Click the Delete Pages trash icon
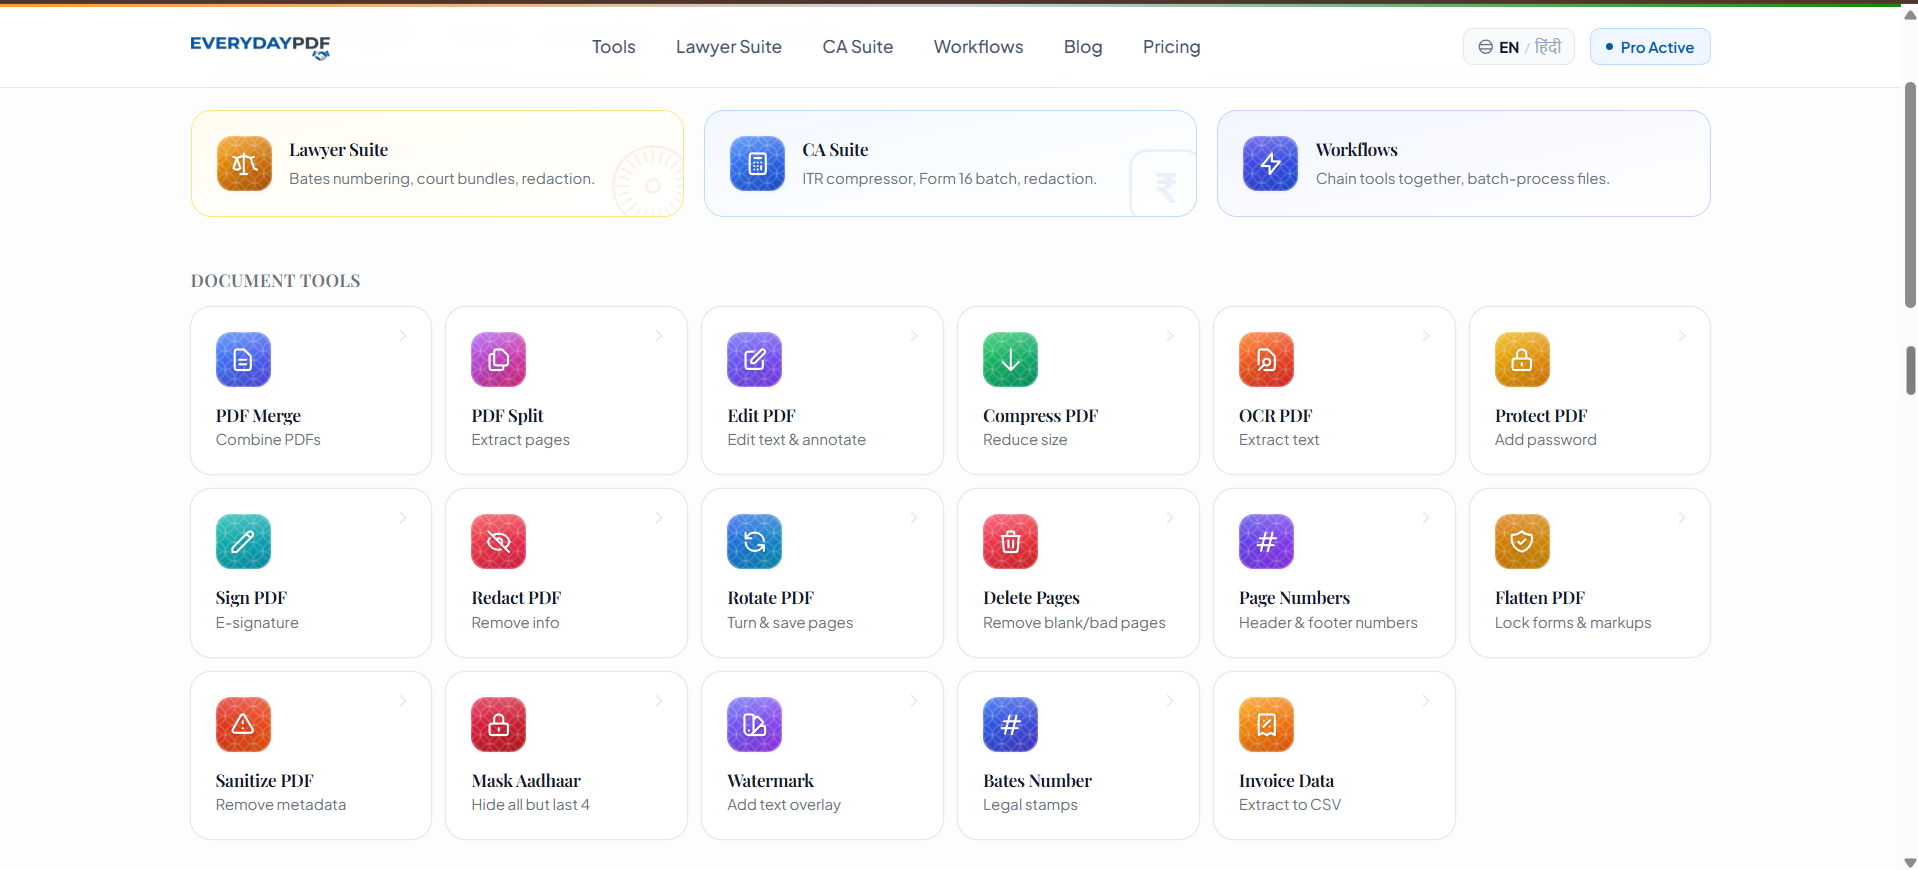Viewport: 1918px width, 870px height. point(1010,542)
